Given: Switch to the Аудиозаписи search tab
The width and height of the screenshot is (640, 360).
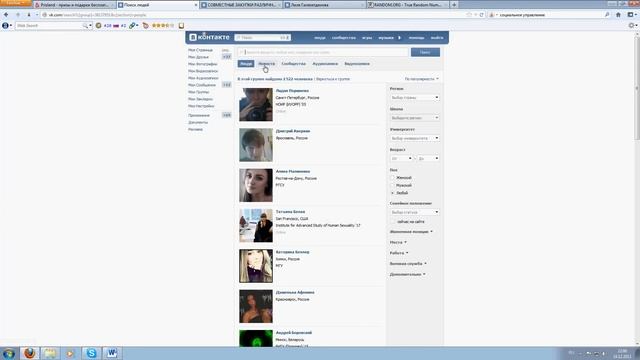Looking at the screenshot, I should (325, 64).
